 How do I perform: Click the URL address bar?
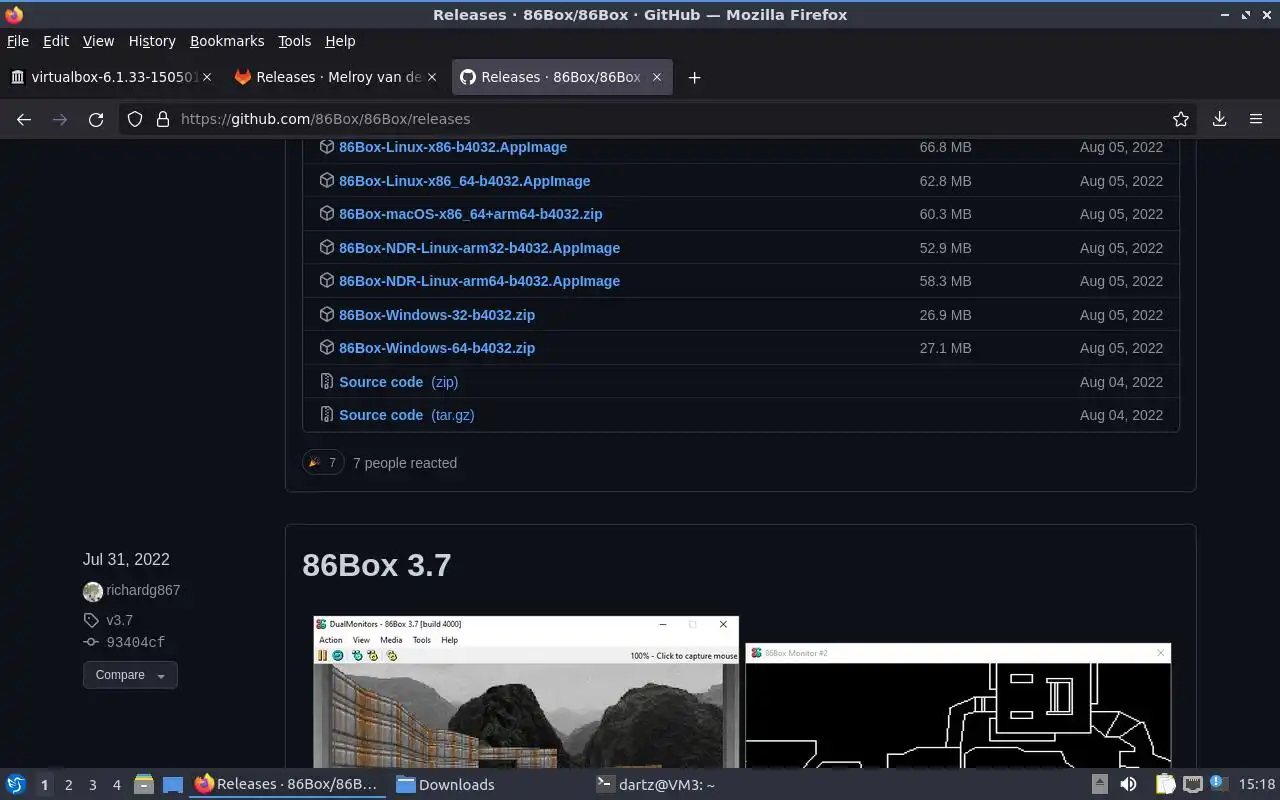(660, 119)
